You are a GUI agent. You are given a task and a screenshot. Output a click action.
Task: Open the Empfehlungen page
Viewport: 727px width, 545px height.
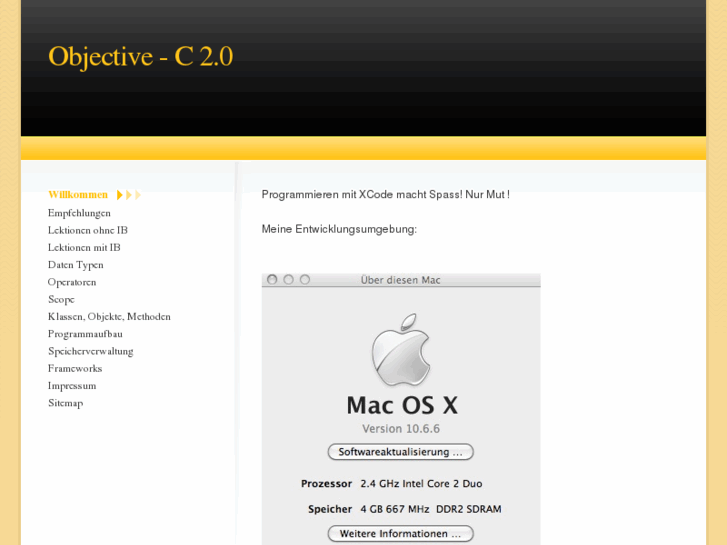(x=79, y=213)
